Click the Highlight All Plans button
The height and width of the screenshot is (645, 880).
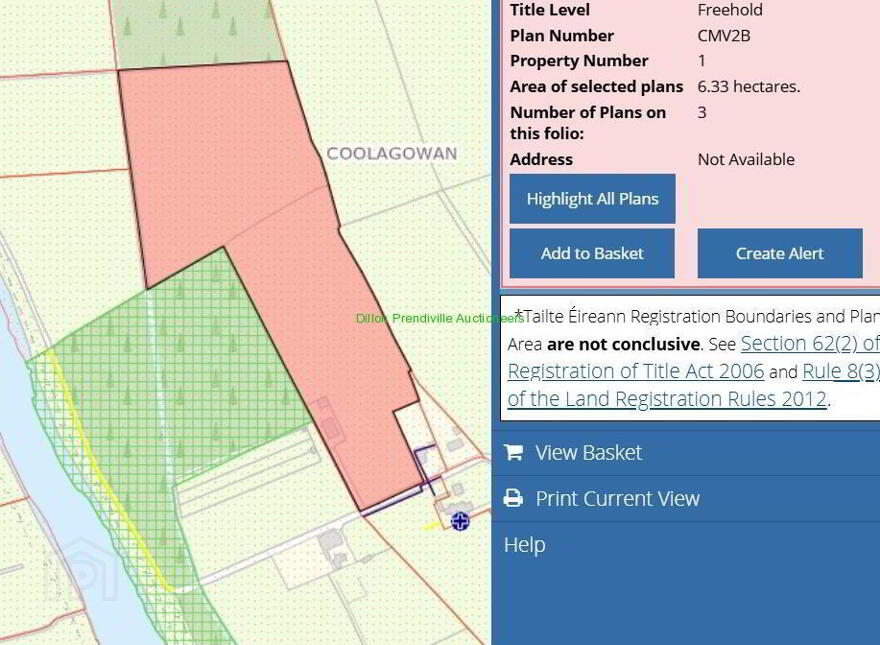coord(592,199)
